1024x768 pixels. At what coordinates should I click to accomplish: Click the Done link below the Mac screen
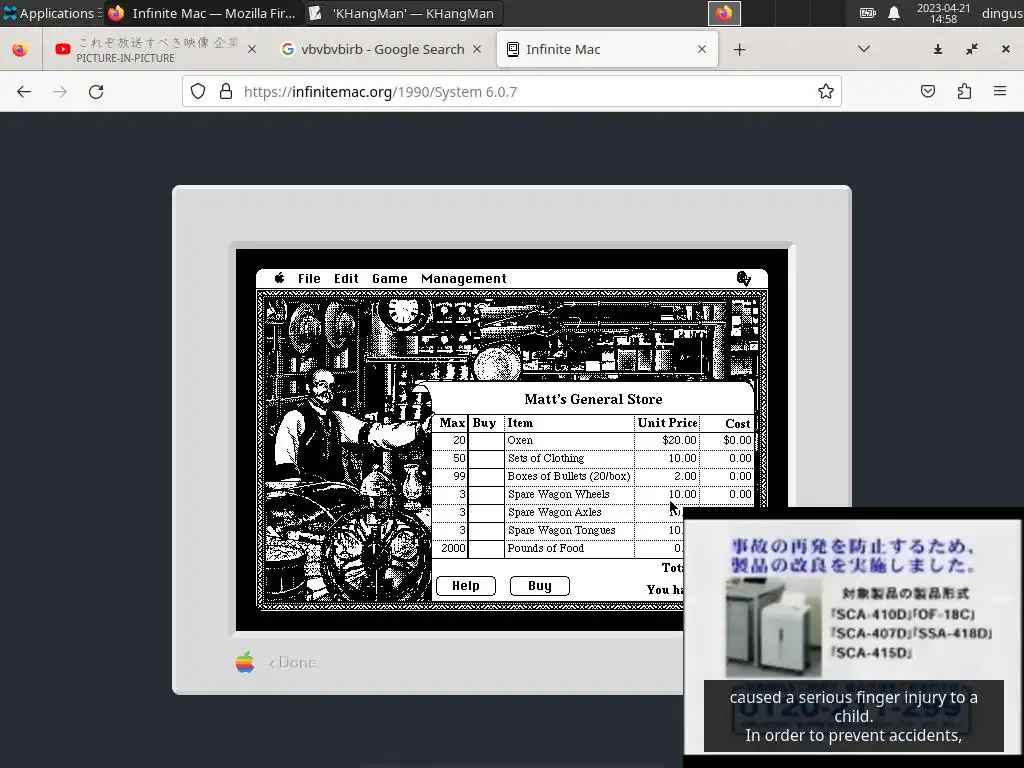tap(293, 662)
